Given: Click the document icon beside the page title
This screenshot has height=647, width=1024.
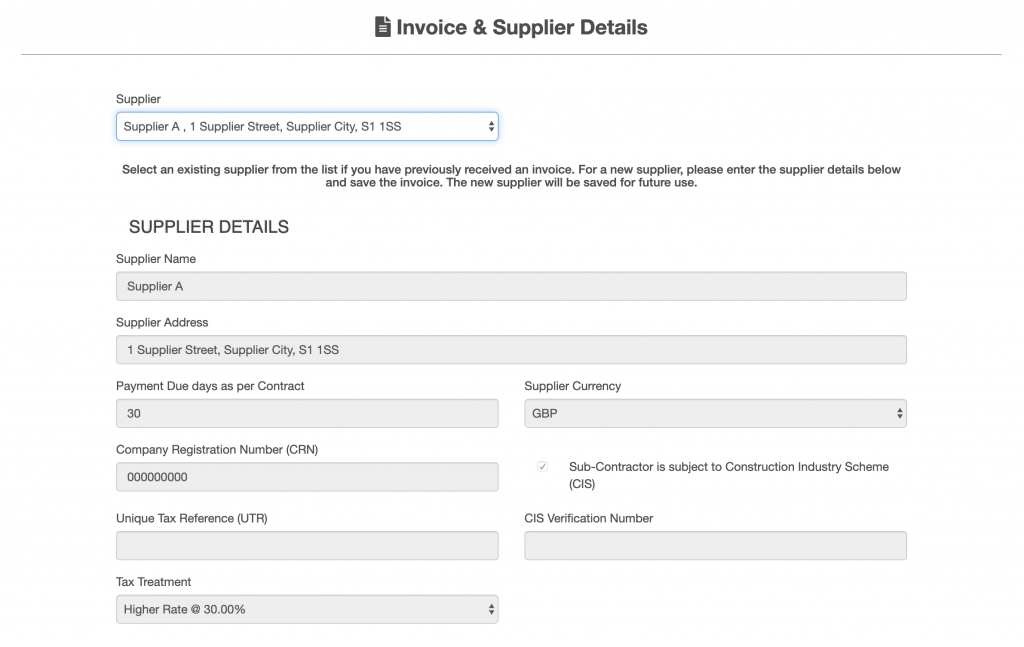Looking at the screenshot, I should click(382, 27).
